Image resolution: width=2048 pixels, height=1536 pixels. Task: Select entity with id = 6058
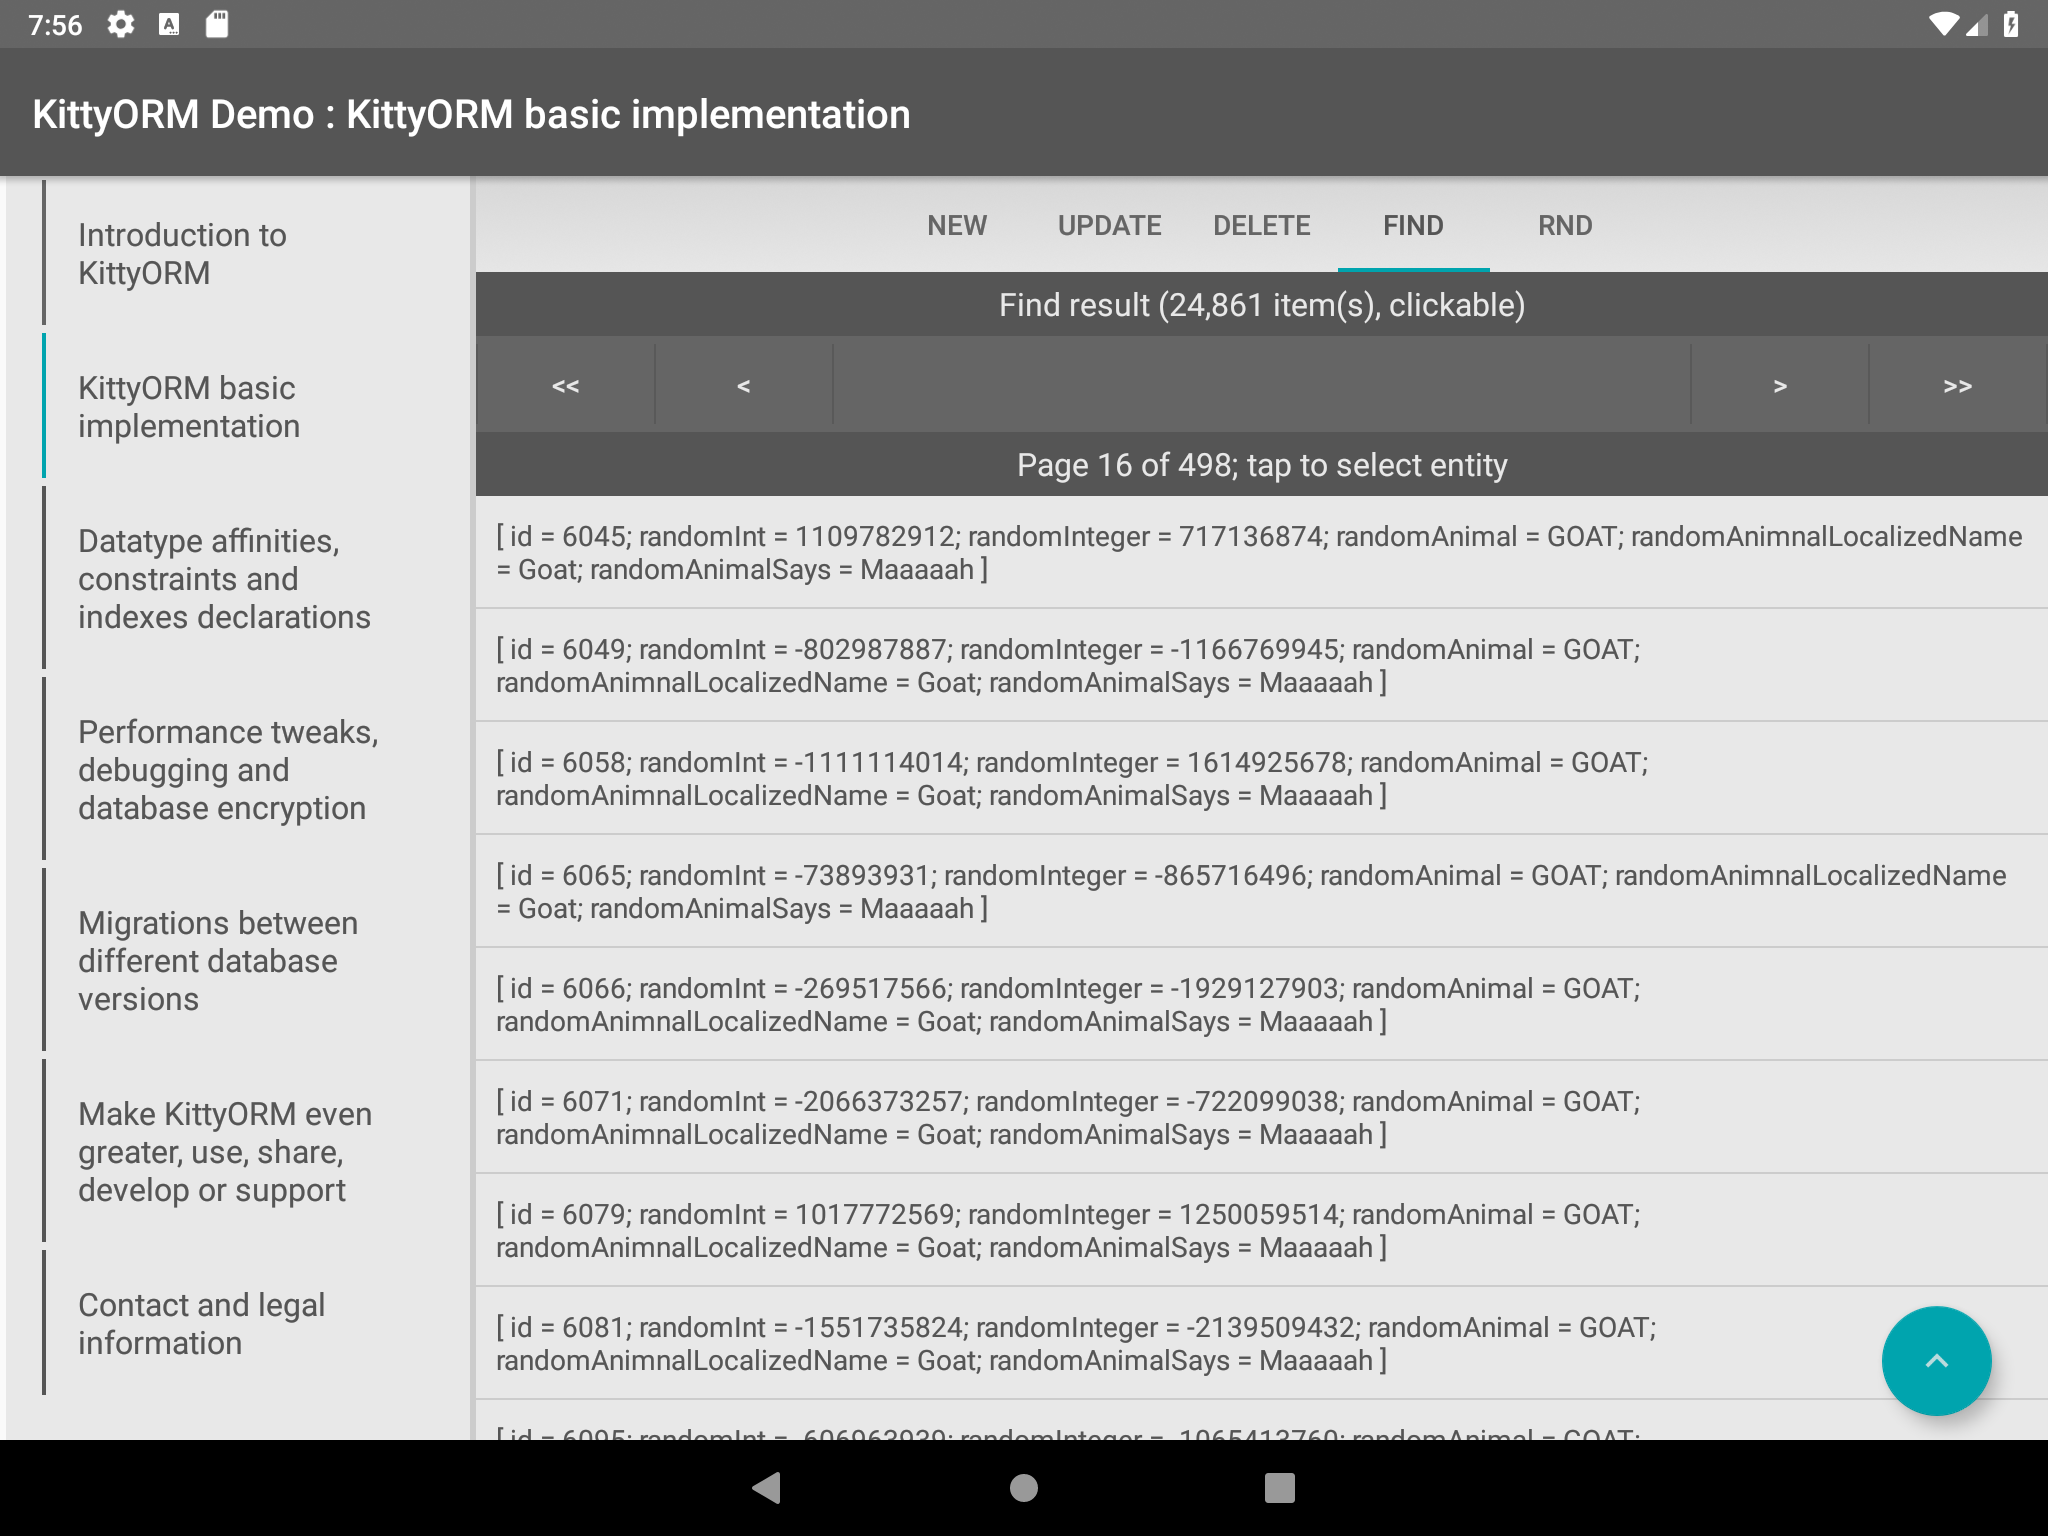(x=1262, y=779)
